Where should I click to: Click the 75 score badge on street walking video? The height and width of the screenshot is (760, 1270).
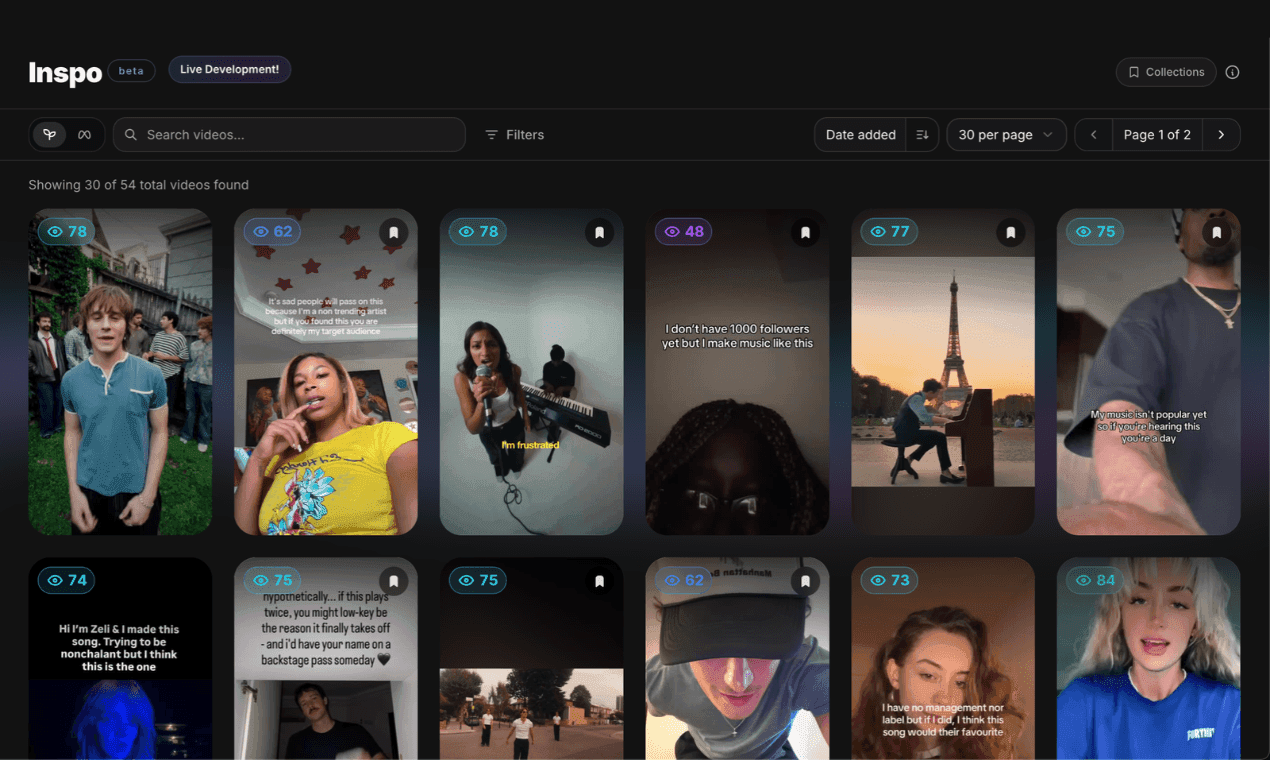pos(478,580)
